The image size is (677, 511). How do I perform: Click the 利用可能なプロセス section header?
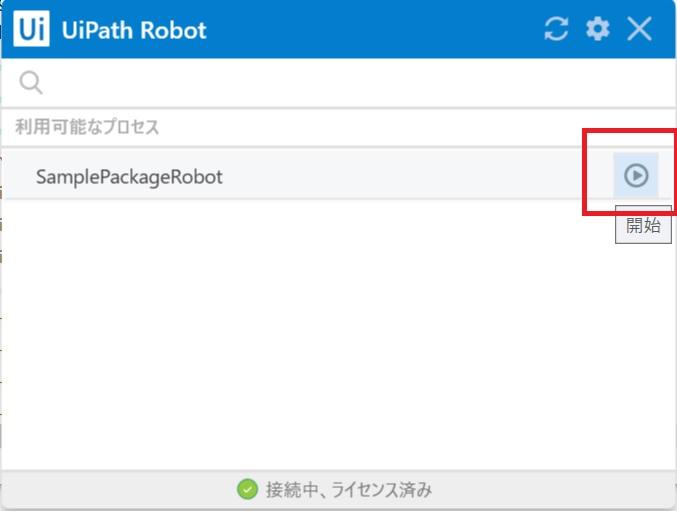(x=87, y=127)
